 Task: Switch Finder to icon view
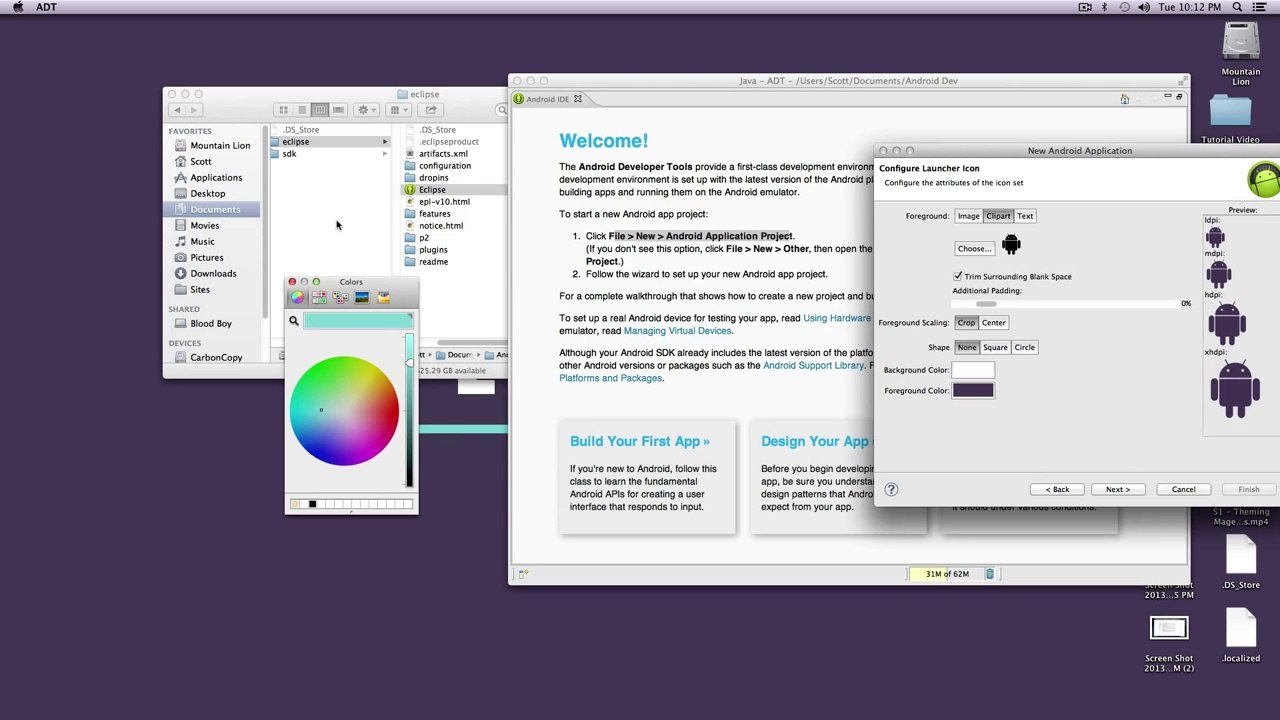click(284, 110)
